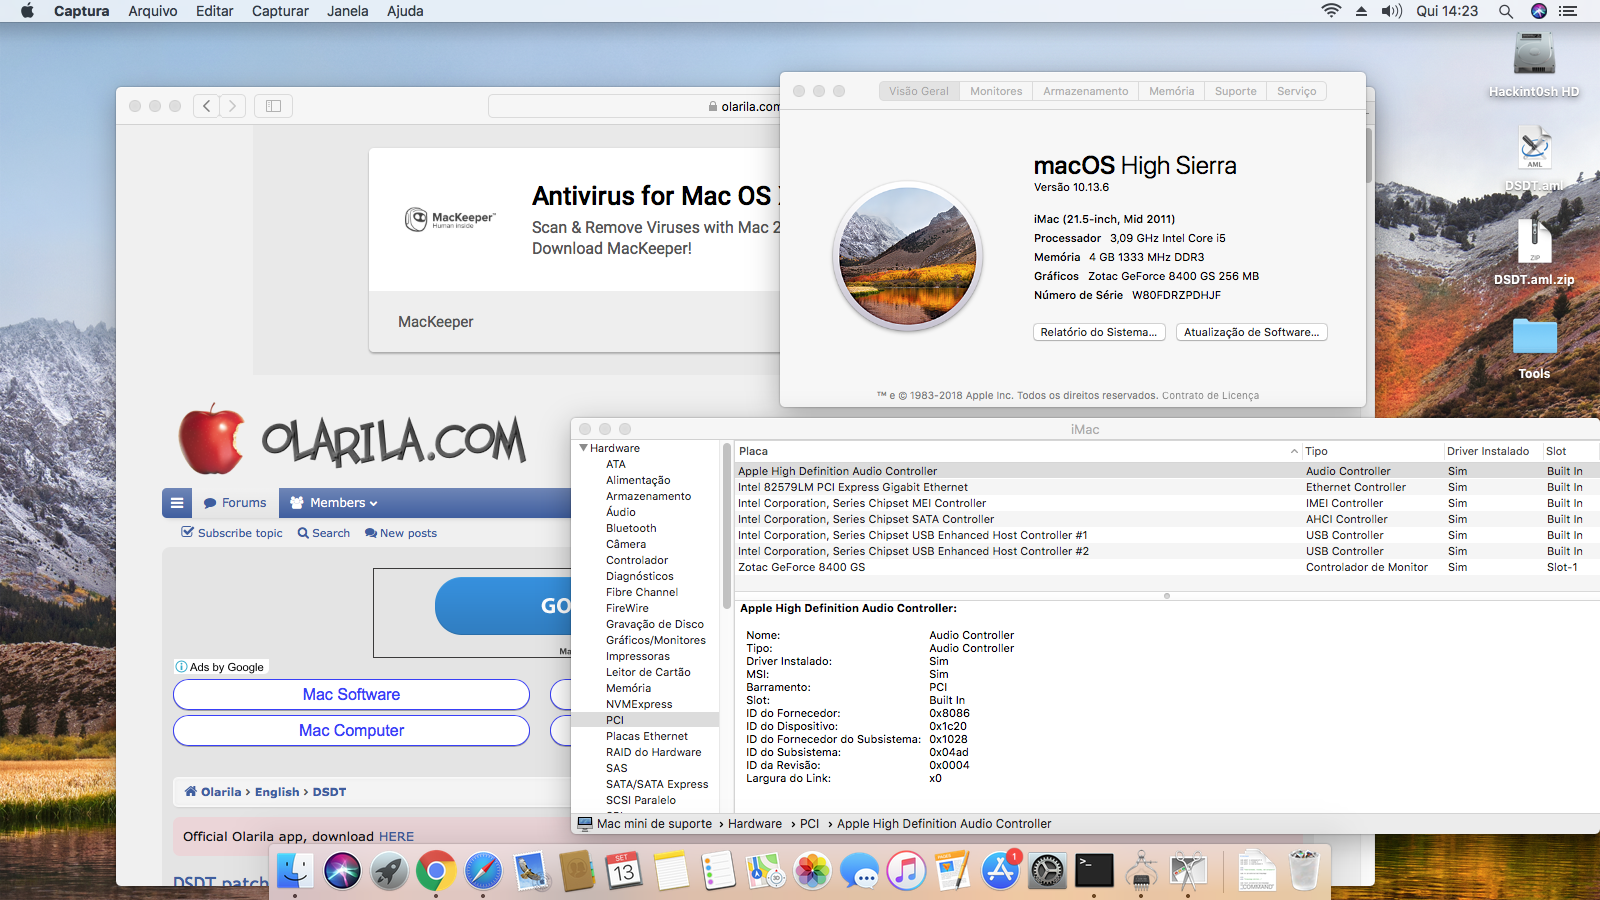Select Zotac GeForce 8400 GS row
This screenshot has width=1600, height=900.
[1165, 567]
